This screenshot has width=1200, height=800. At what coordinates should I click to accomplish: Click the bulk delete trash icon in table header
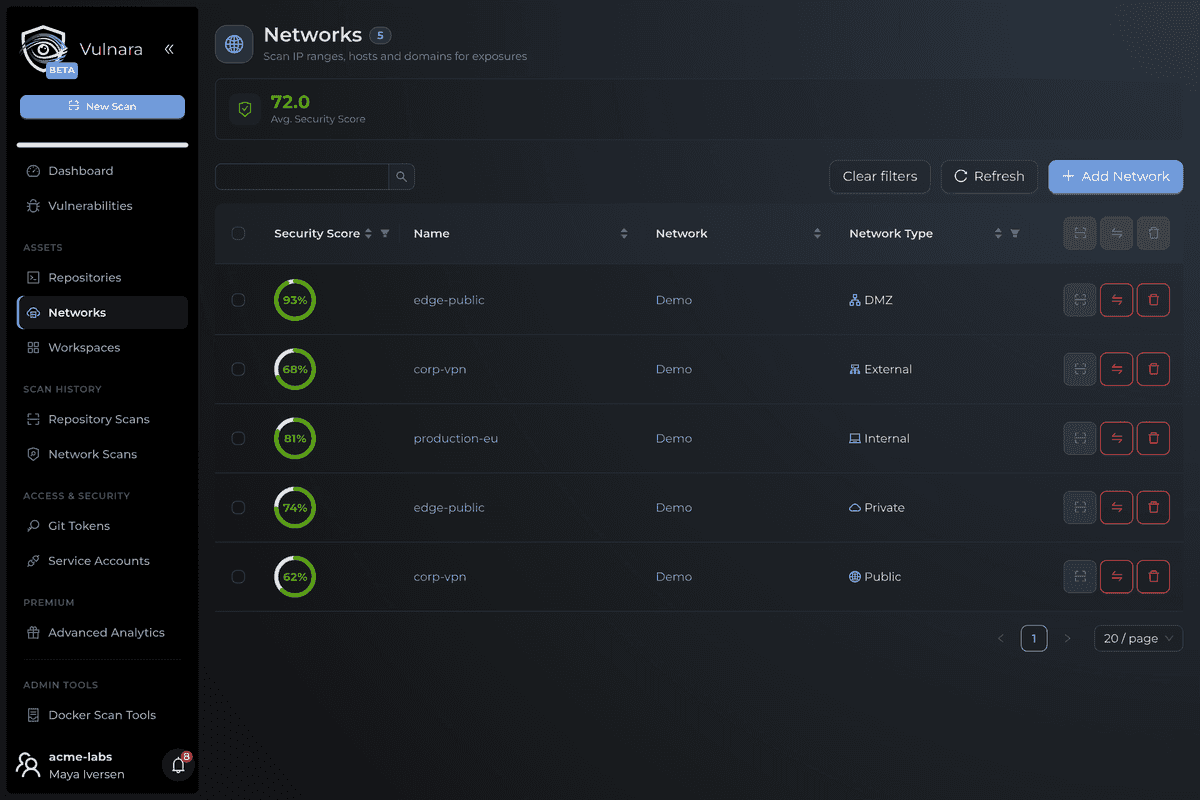point(1153,233)
